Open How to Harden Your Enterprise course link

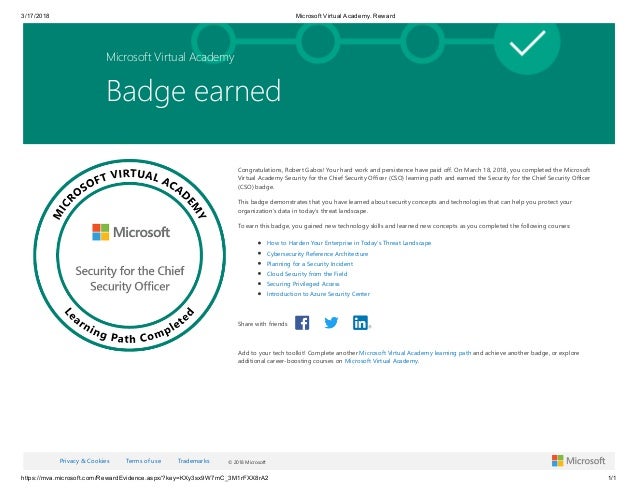point(349,243)
